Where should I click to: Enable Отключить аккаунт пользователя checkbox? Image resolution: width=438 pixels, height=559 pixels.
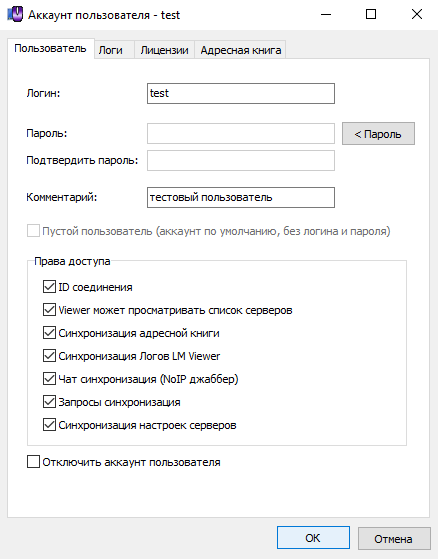(34, 462)
